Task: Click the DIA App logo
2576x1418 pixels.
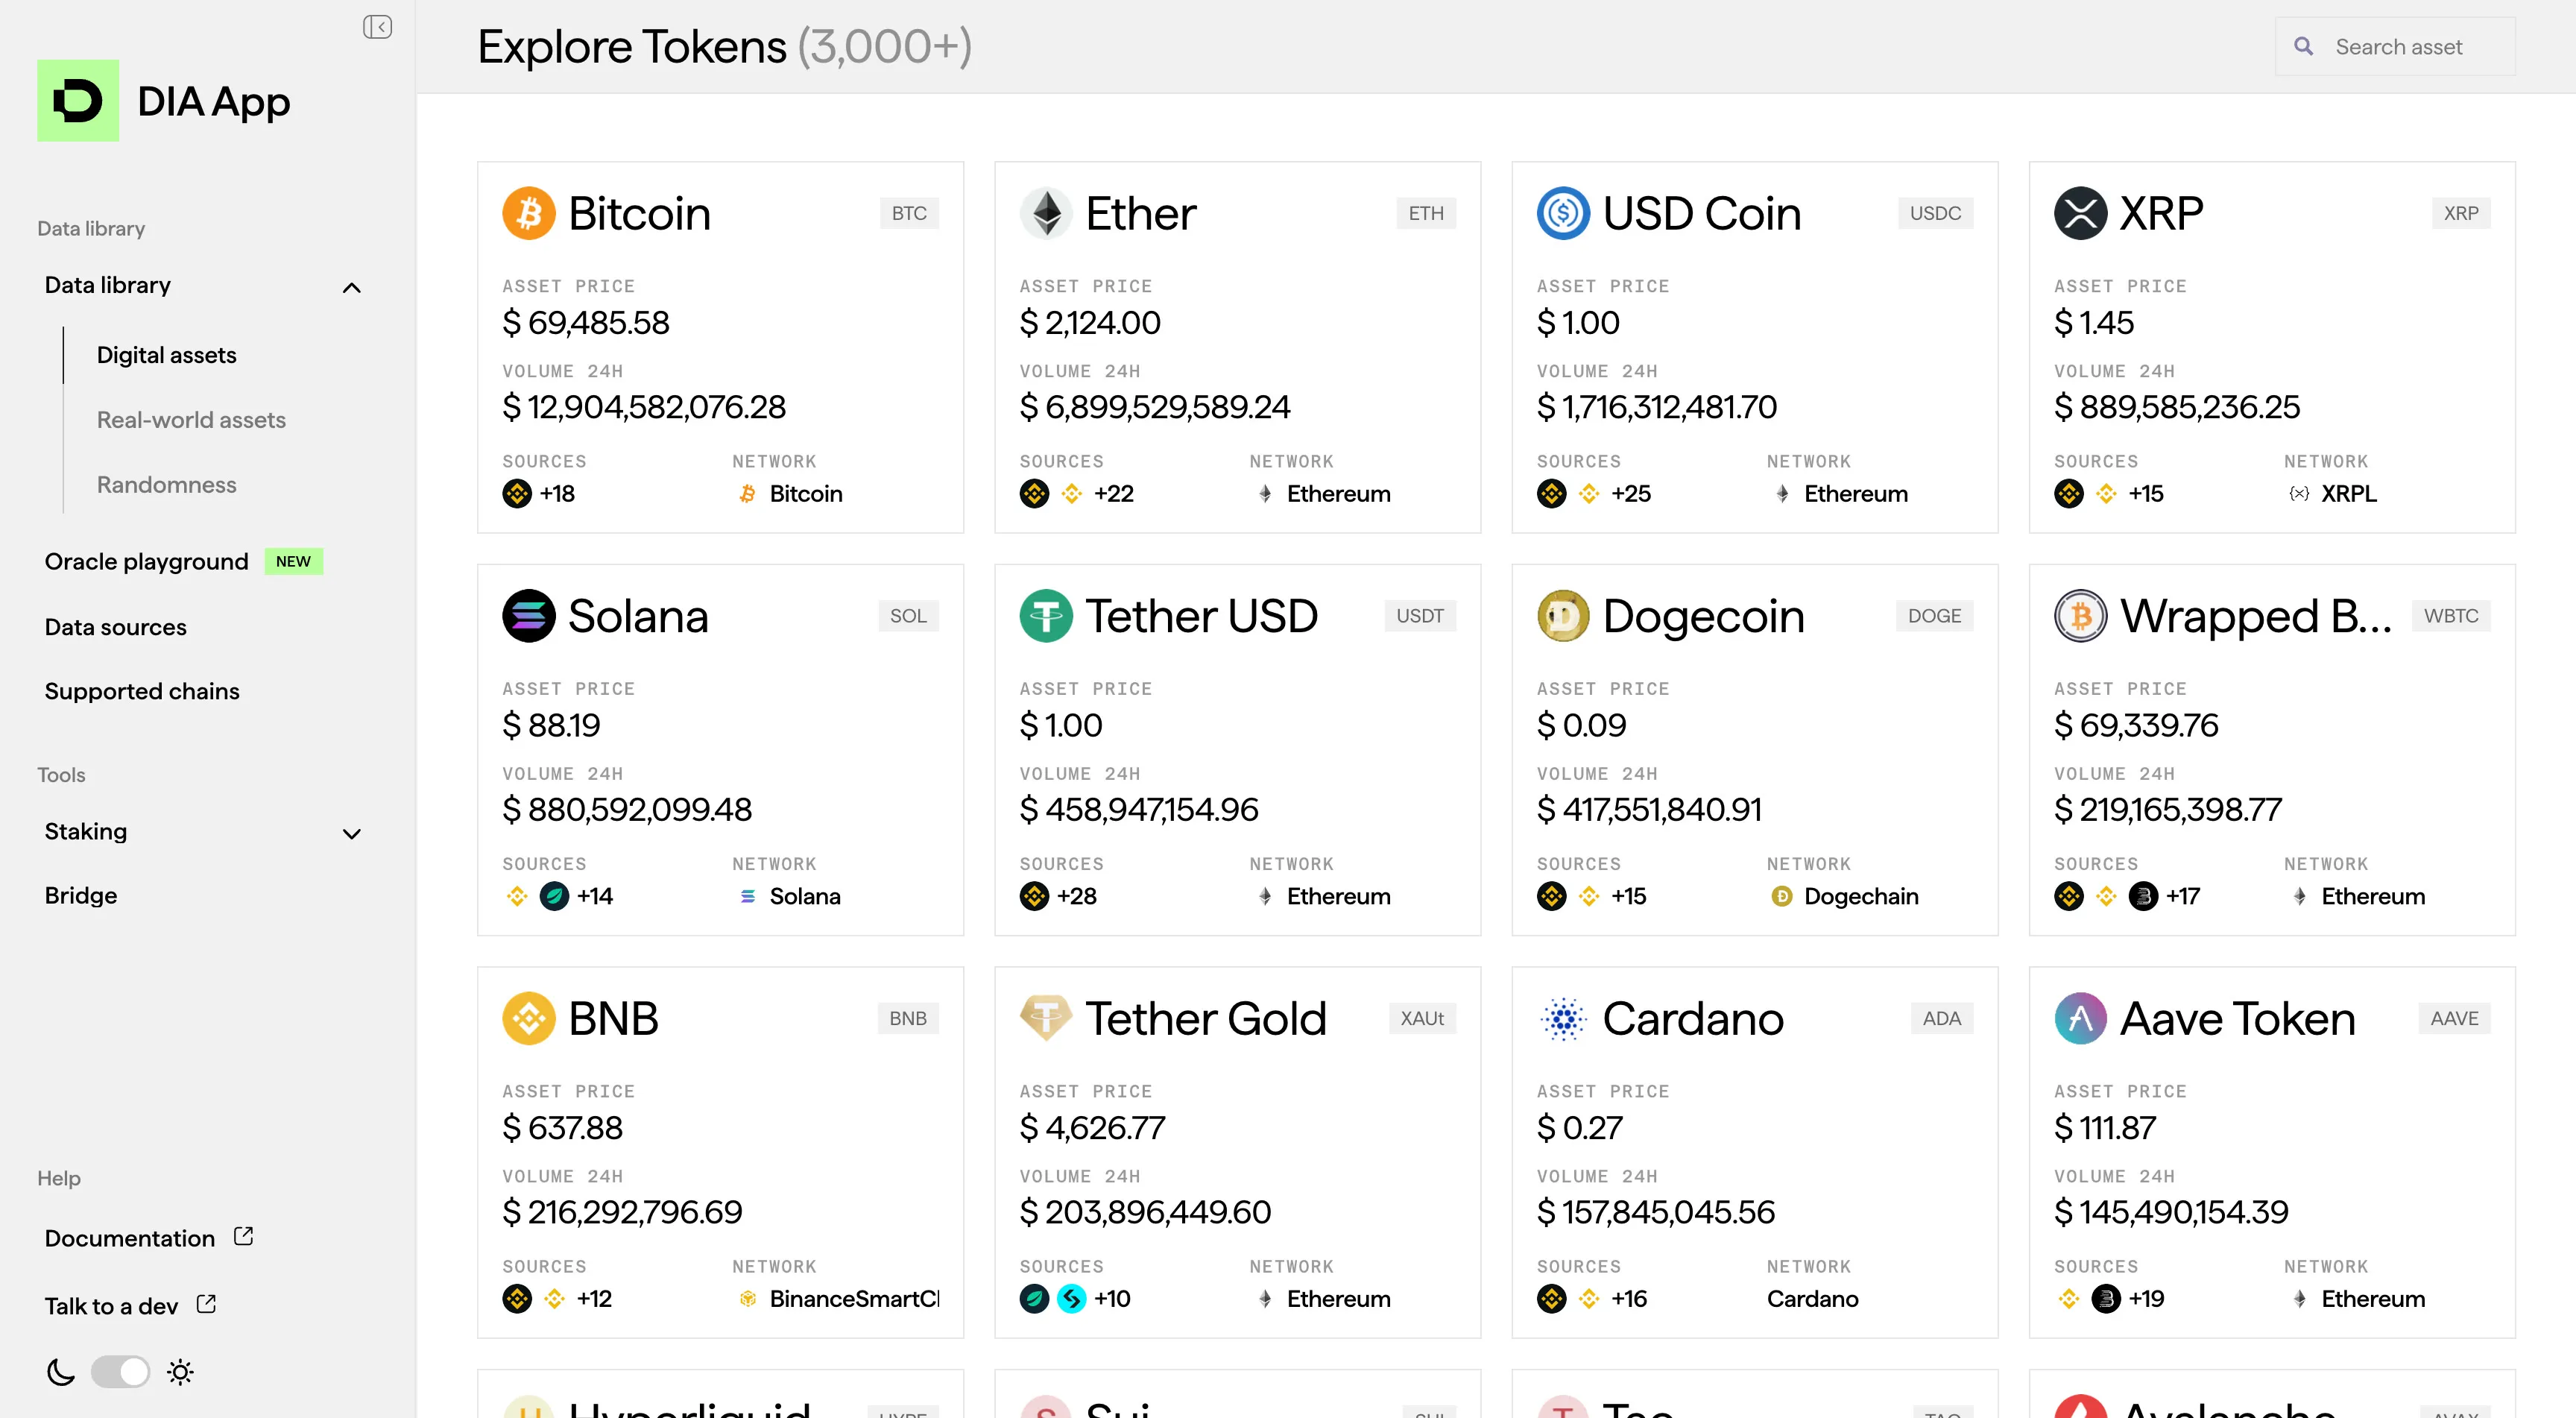Action: pyautogui.click(x=78, y=100)
